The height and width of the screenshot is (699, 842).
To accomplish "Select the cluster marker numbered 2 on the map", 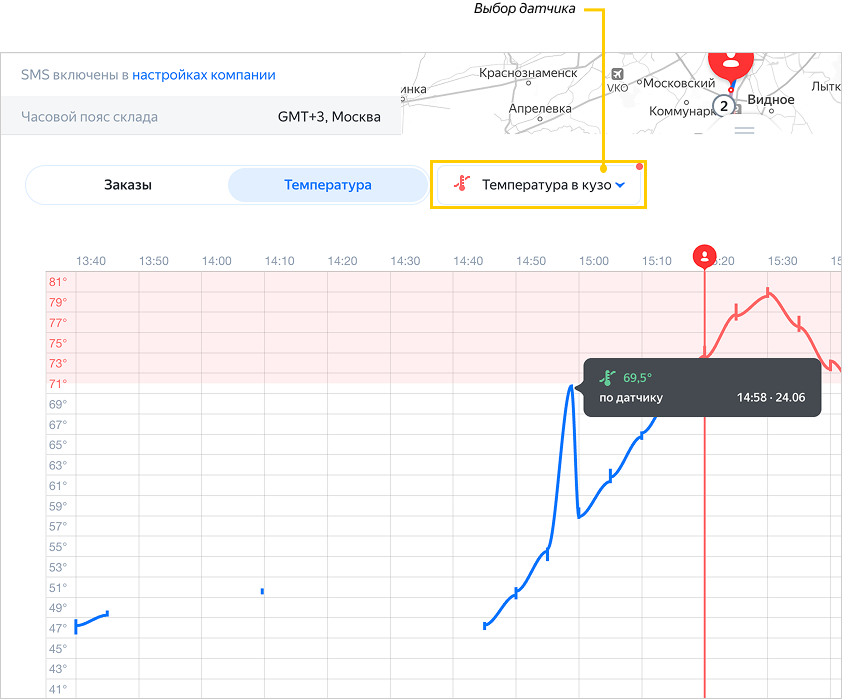I will point(722,105).
